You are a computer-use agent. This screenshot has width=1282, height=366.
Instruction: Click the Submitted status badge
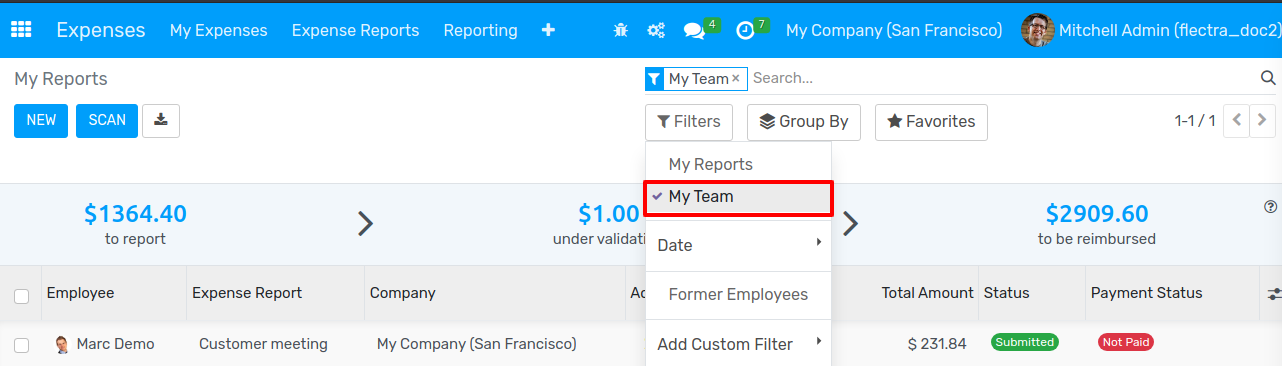[1025, 342]
